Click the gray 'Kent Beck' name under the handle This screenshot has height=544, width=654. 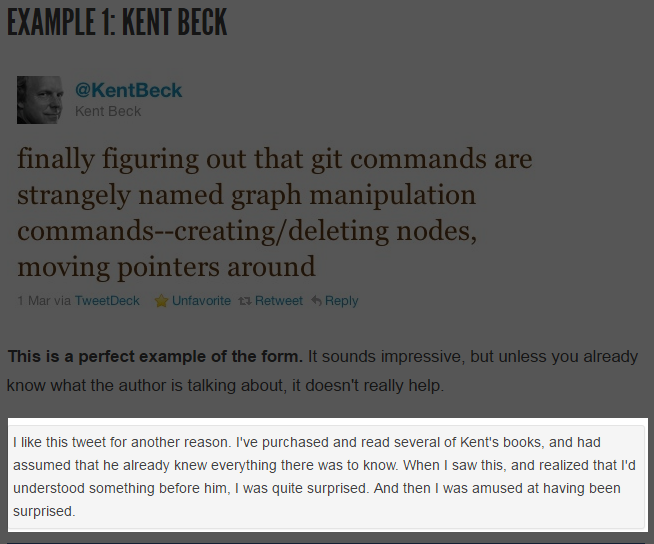point(108,111)
